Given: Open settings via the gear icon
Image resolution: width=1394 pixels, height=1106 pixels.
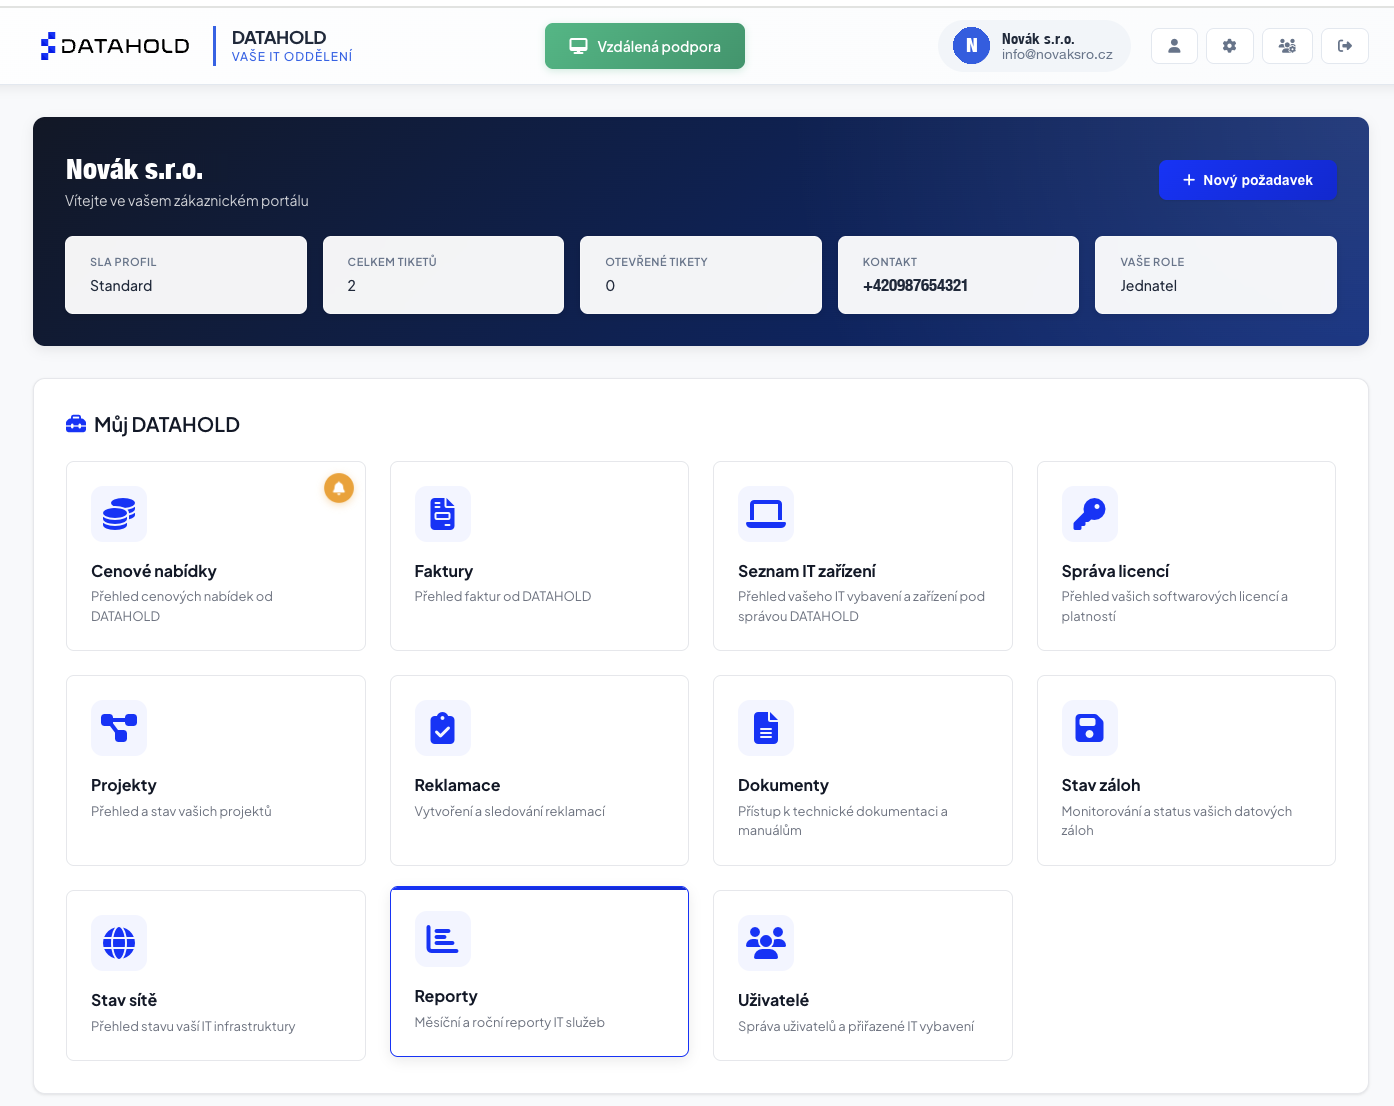Looking at the screenshot, I should [x=1230, y=46].
